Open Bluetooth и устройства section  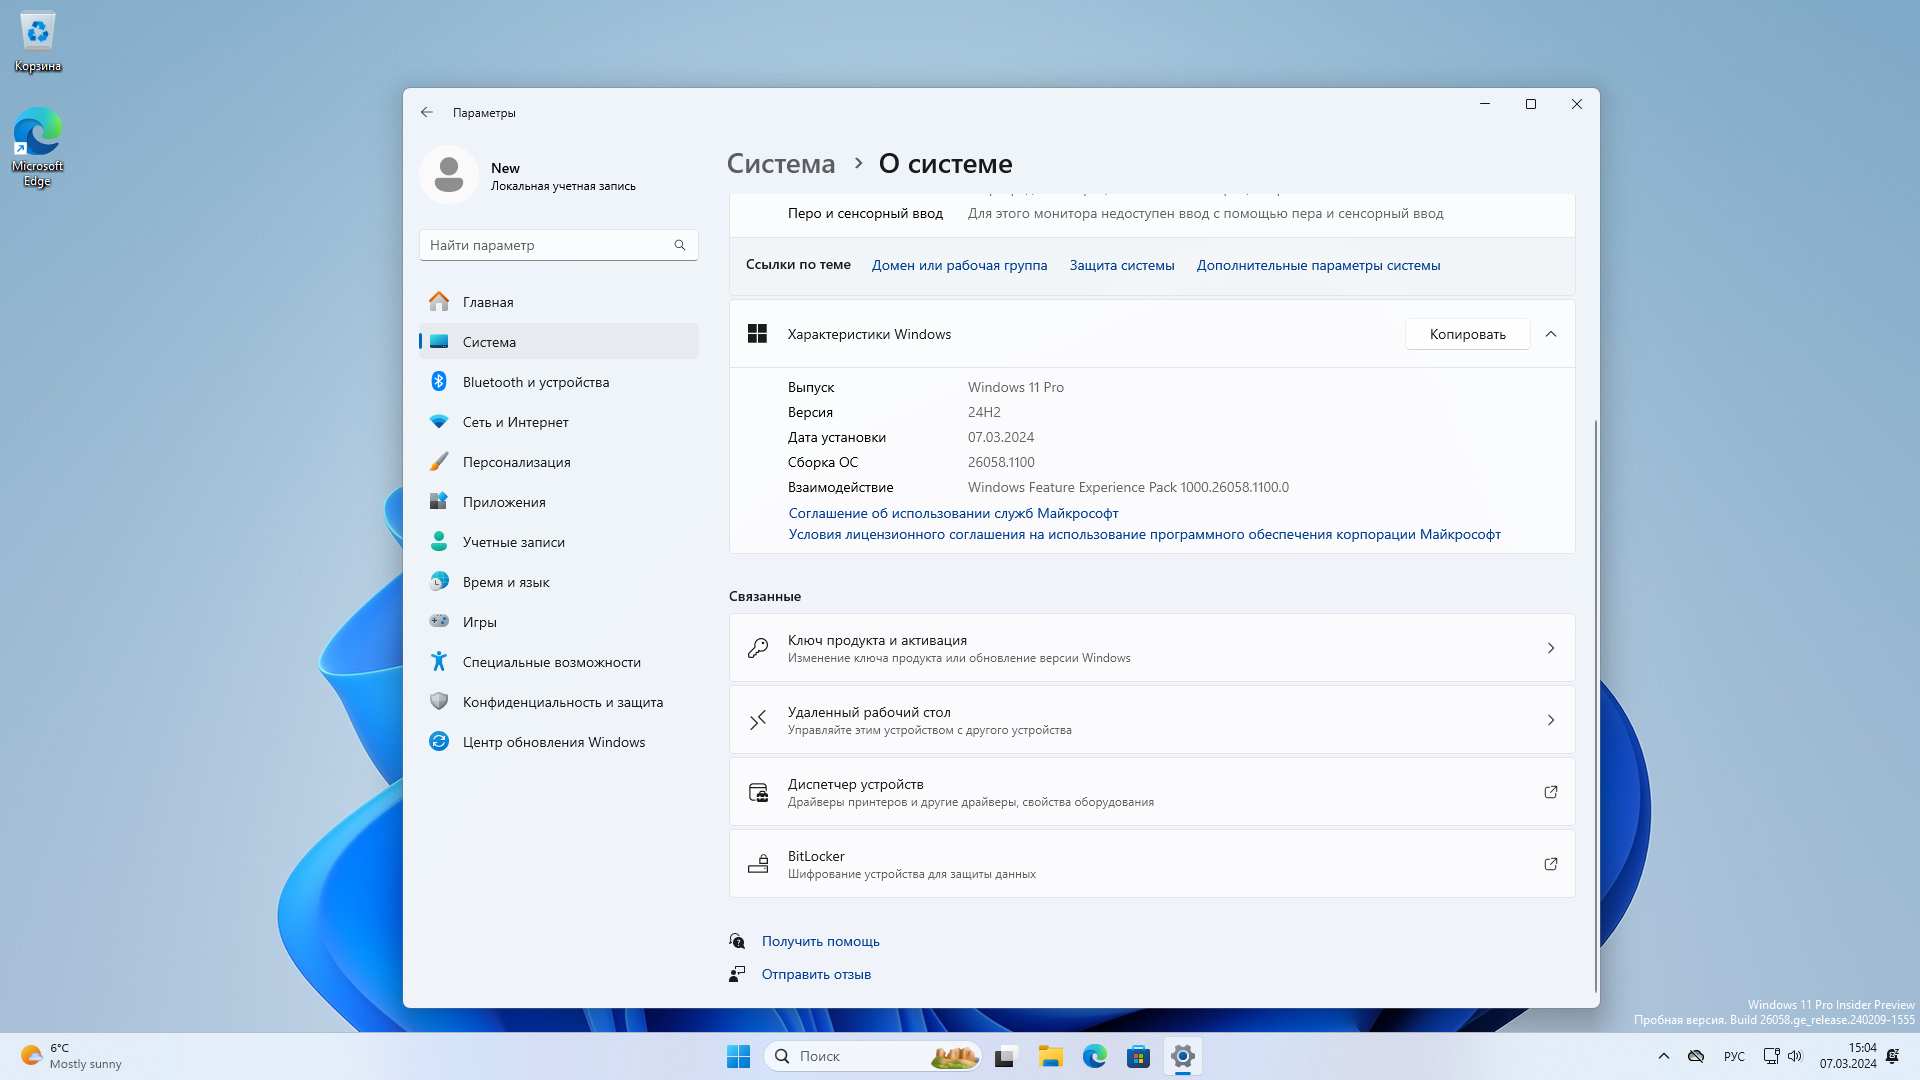pos(535,382)
